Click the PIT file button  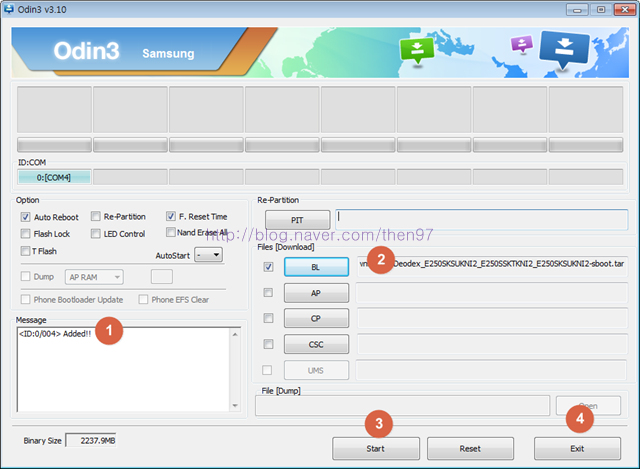click(298, 220)
